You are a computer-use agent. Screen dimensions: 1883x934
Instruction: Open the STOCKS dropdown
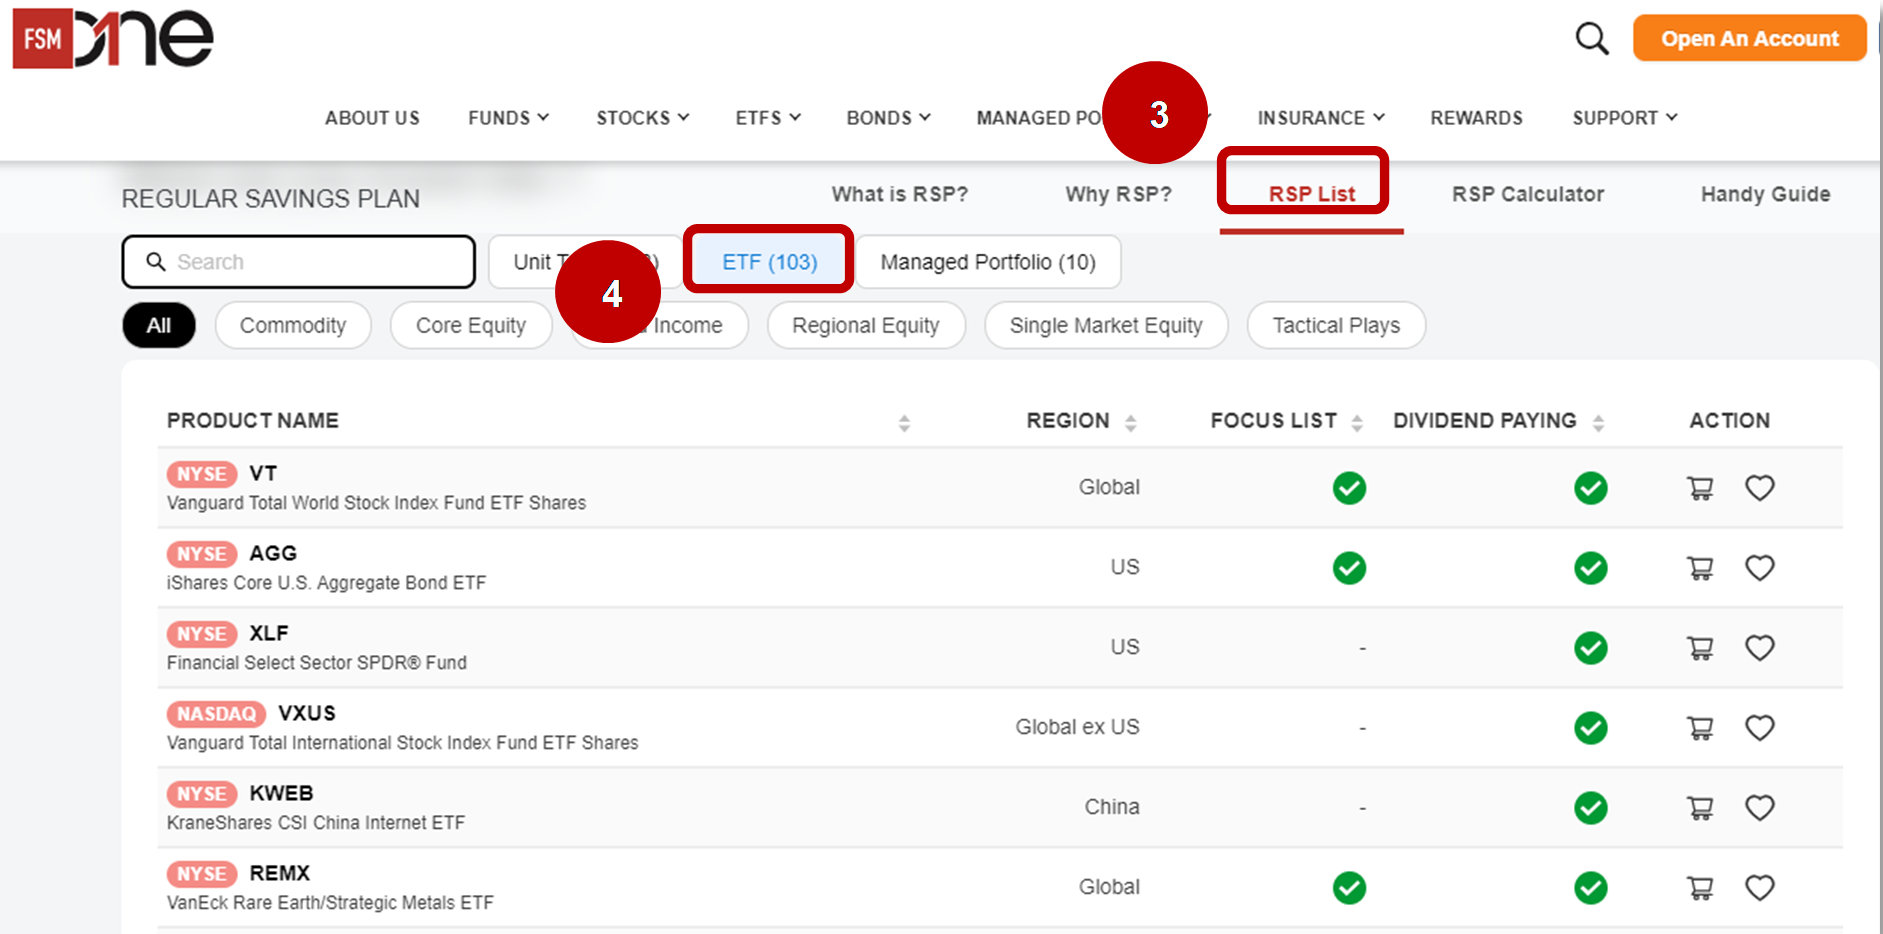(641, 117)
